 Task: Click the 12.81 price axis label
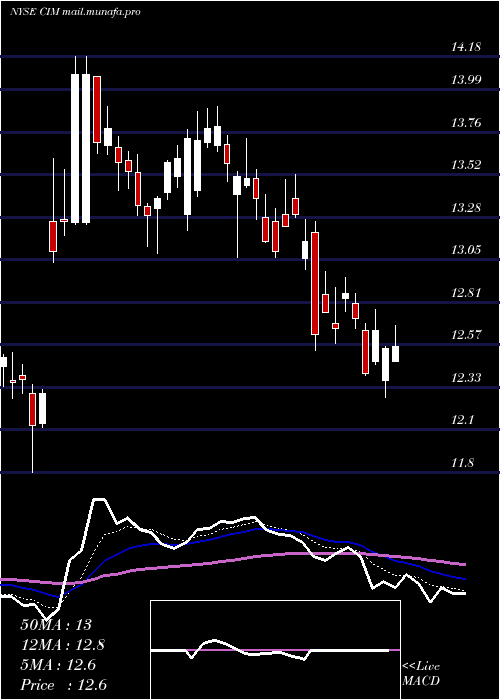tap(466, 293)
